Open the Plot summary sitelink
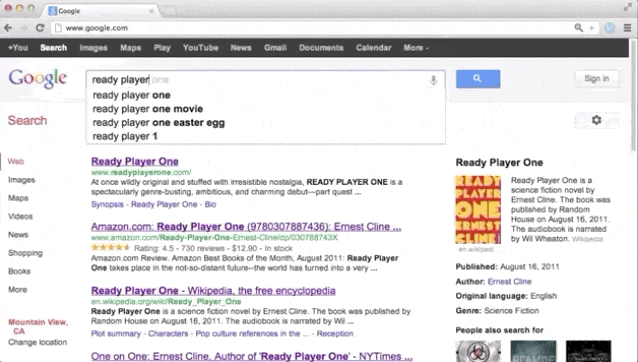 116,334
